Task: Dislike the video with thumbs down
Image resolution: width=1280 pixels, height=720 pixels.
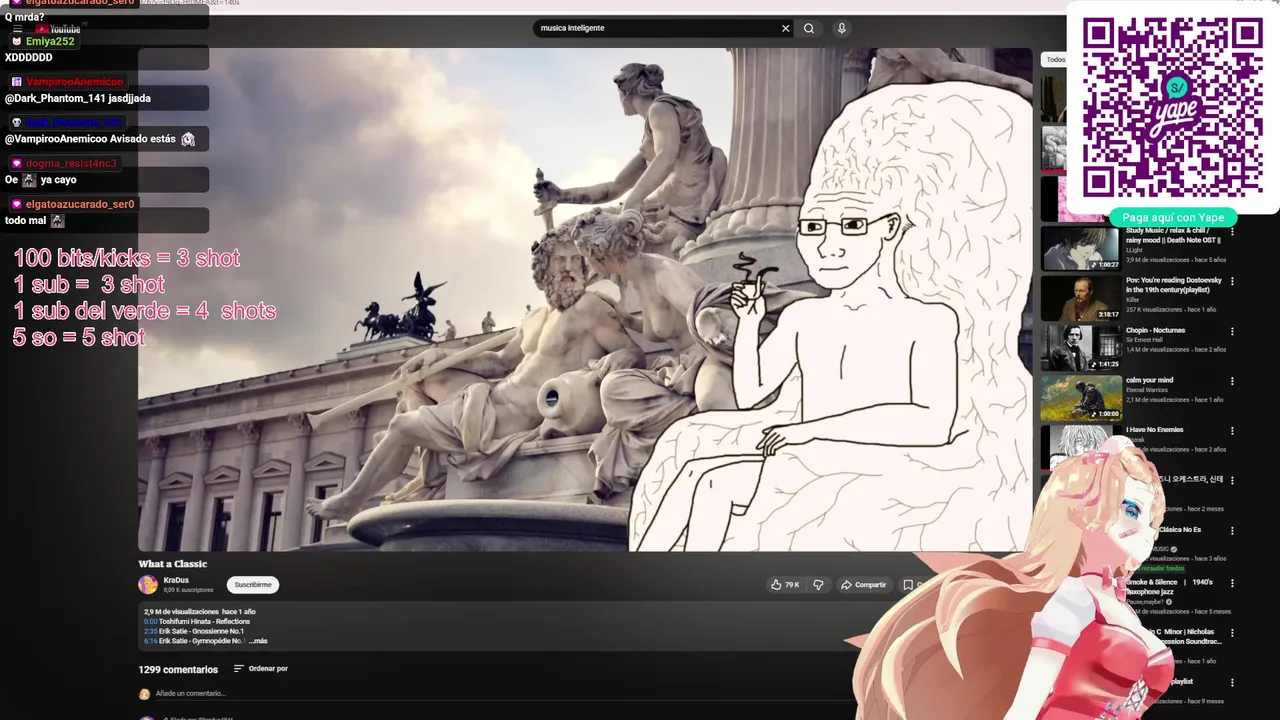Action: click(818, 585)
